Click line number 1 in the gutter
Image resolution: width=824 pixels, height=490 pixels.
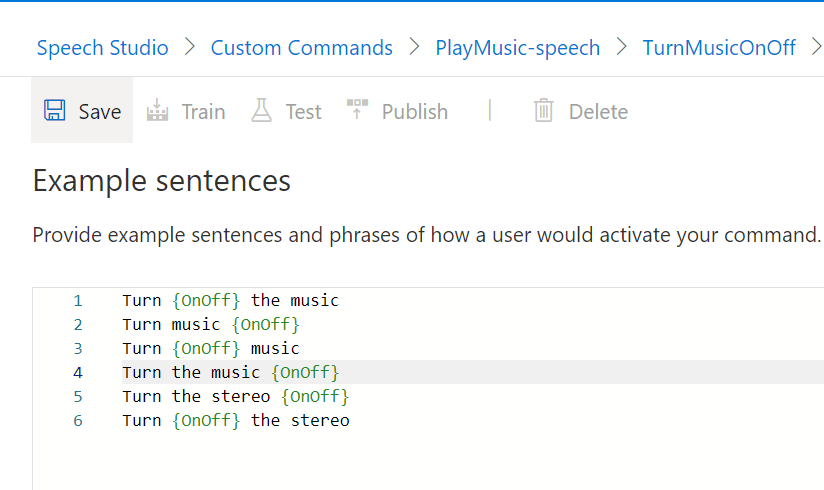(78, 300)
